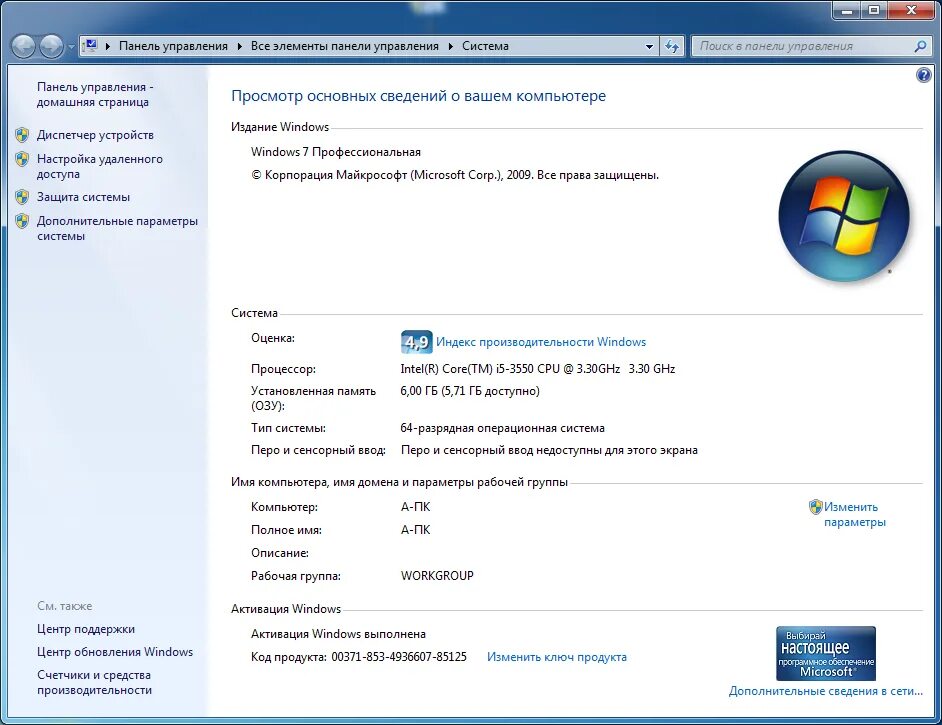Open Help via the blue question mark icon
The image size is (942, 725).
pos(923,75)
